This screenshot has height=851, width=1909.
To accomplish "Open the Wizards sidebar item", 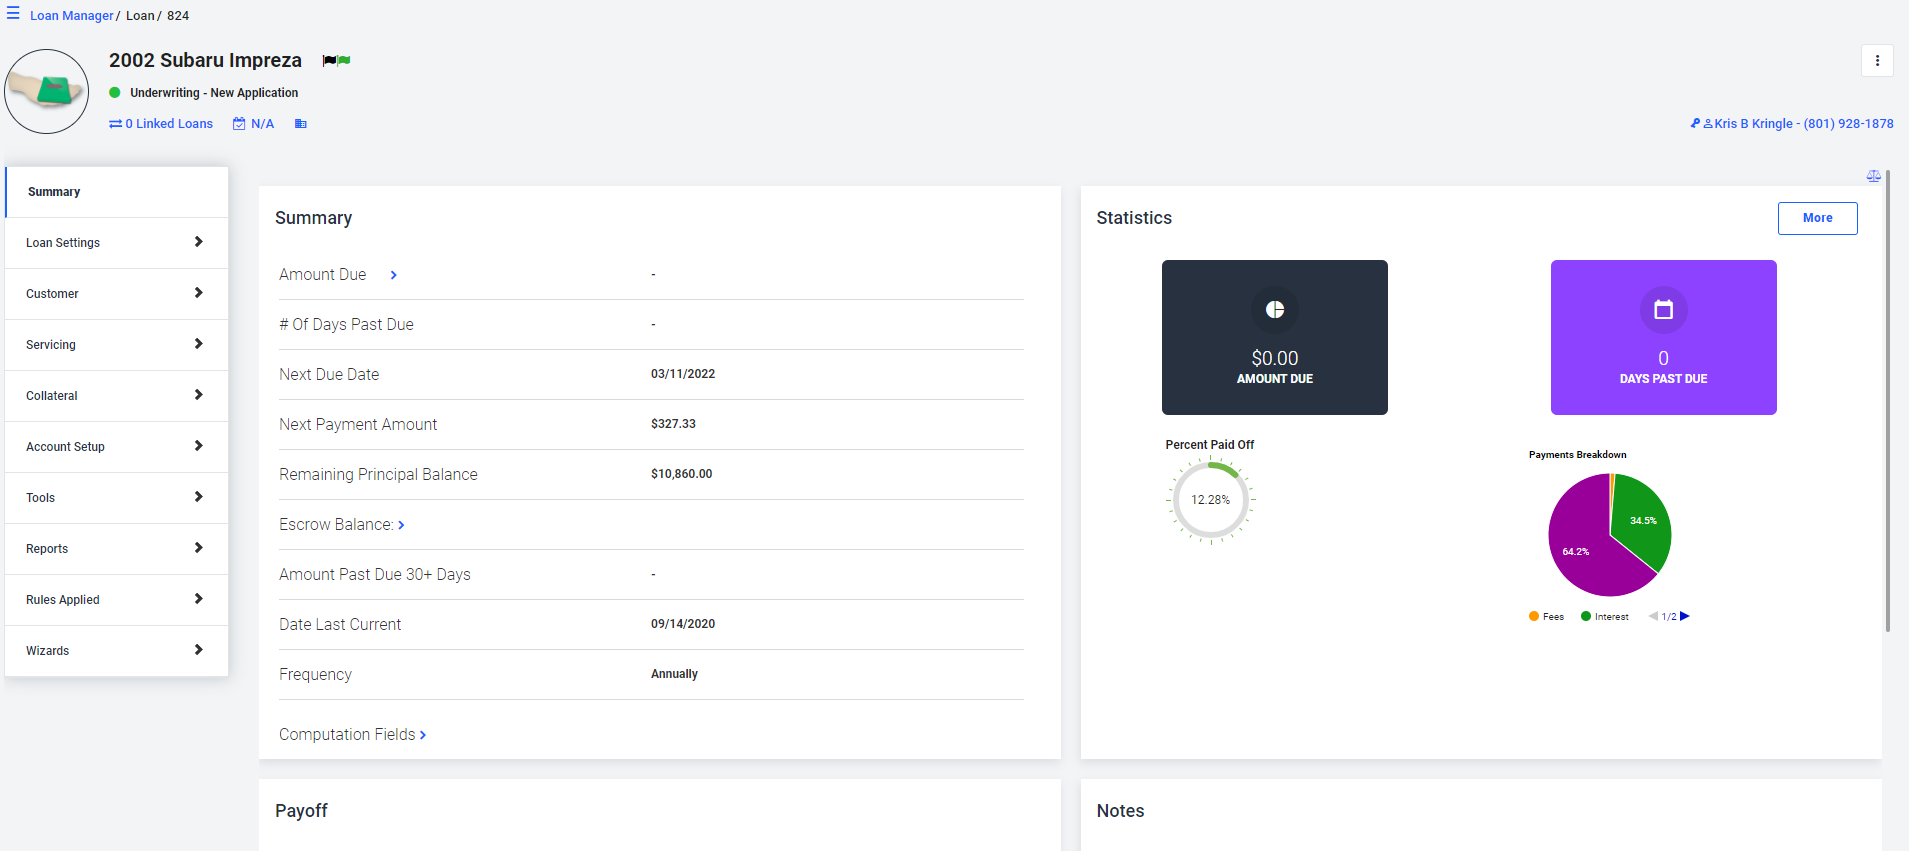I will pos(117,651).
